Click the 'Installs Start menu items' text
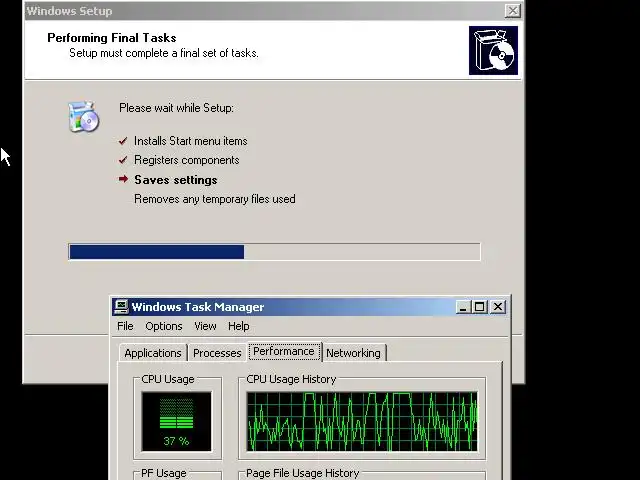This screenshot has width=640, height=480. point(191,141)
